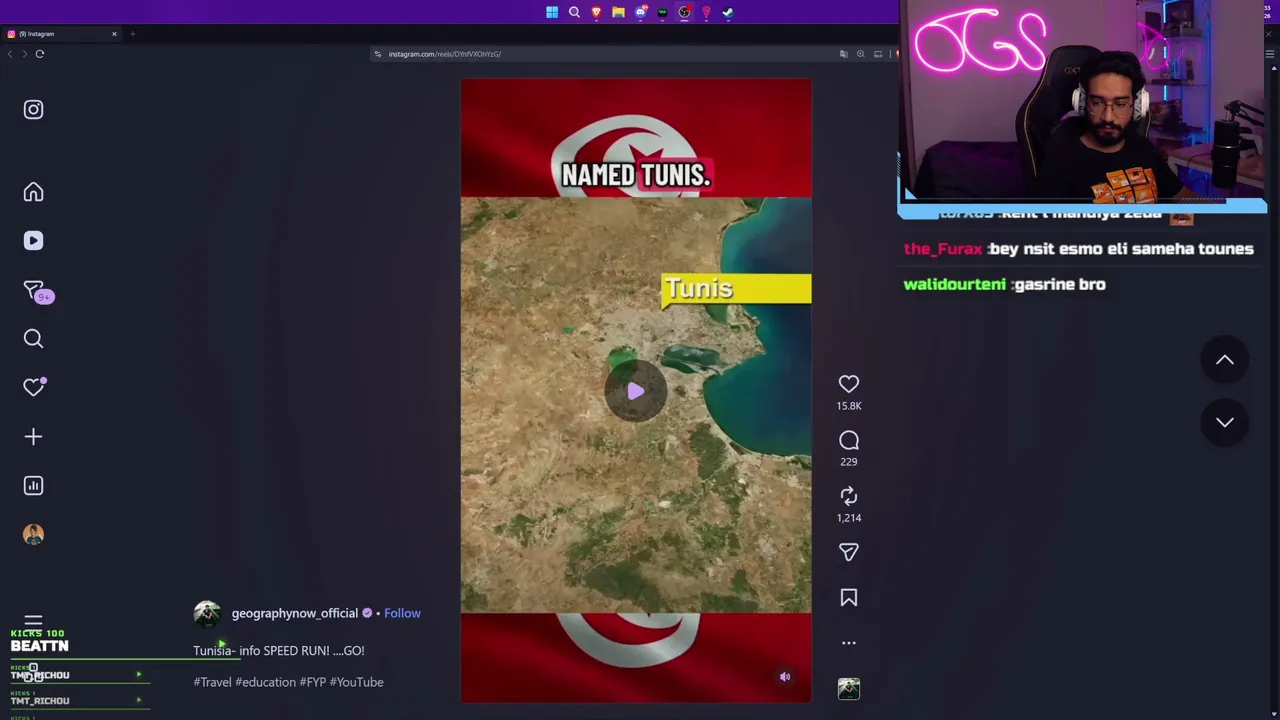Open the Windows Start menu

pos(552,12)
